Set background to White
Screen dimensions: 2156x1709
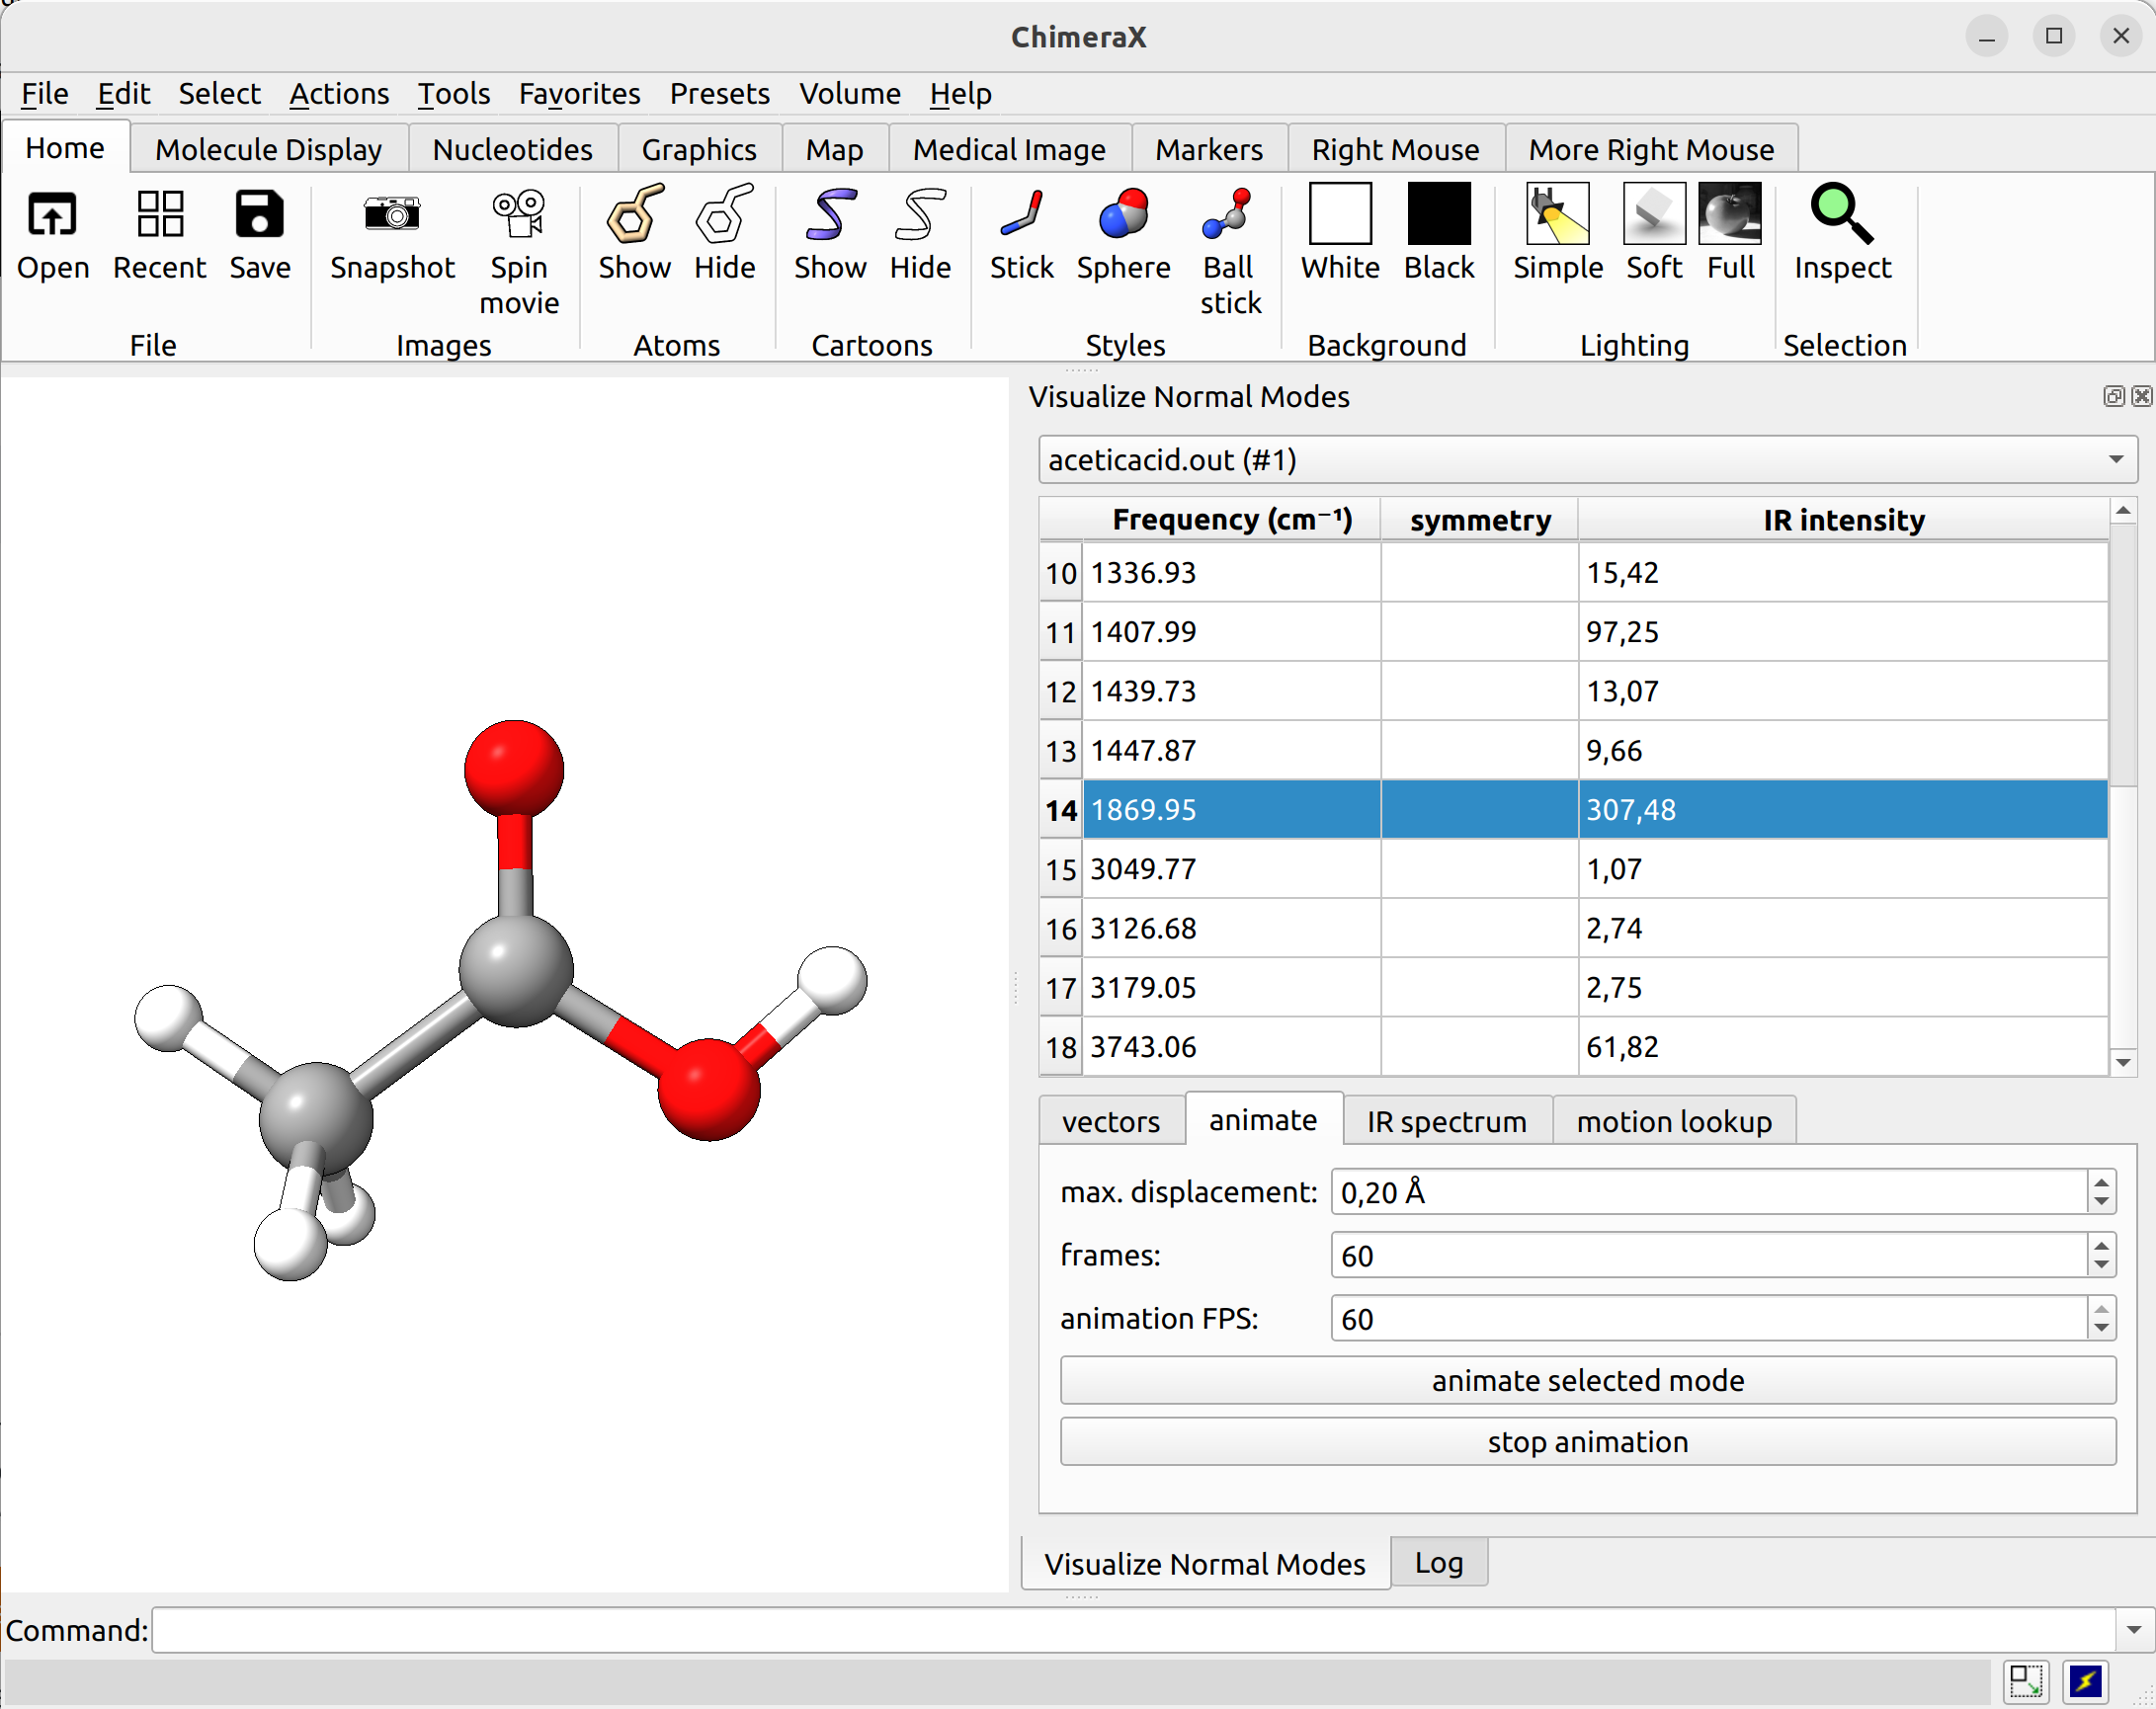[x=1340, y=214]
